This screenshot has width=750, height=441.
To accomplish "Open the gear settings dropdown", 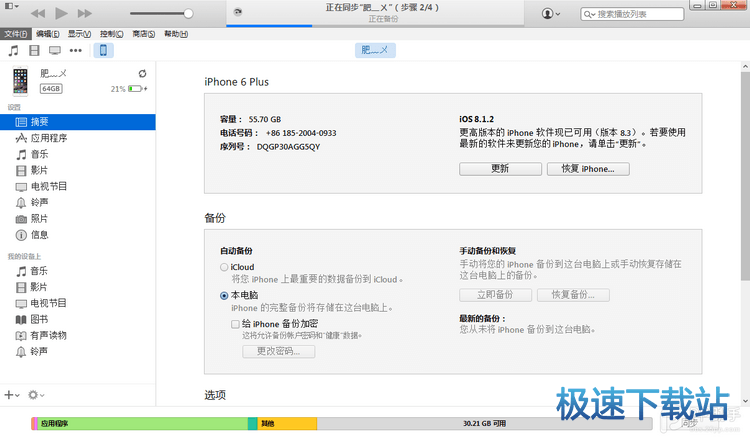I will tap(36, 395).
